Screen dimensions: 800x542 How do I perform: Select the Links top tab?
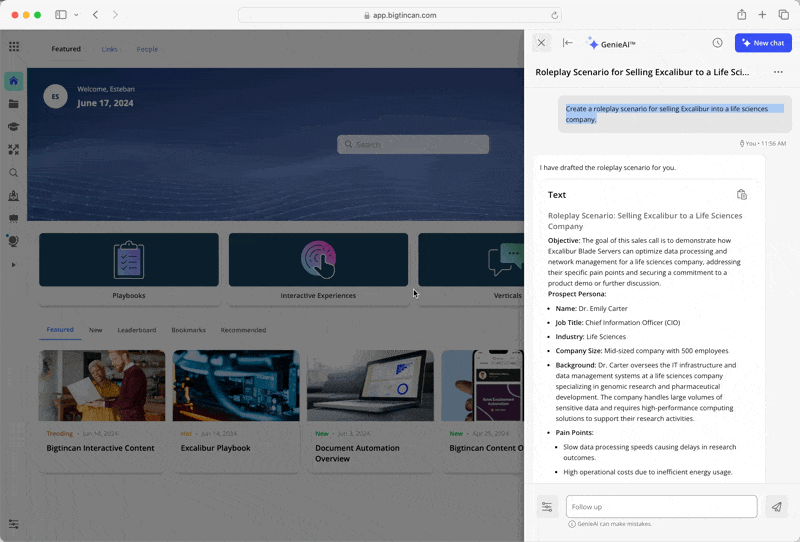pyautogui.click(x=109, y=49)
